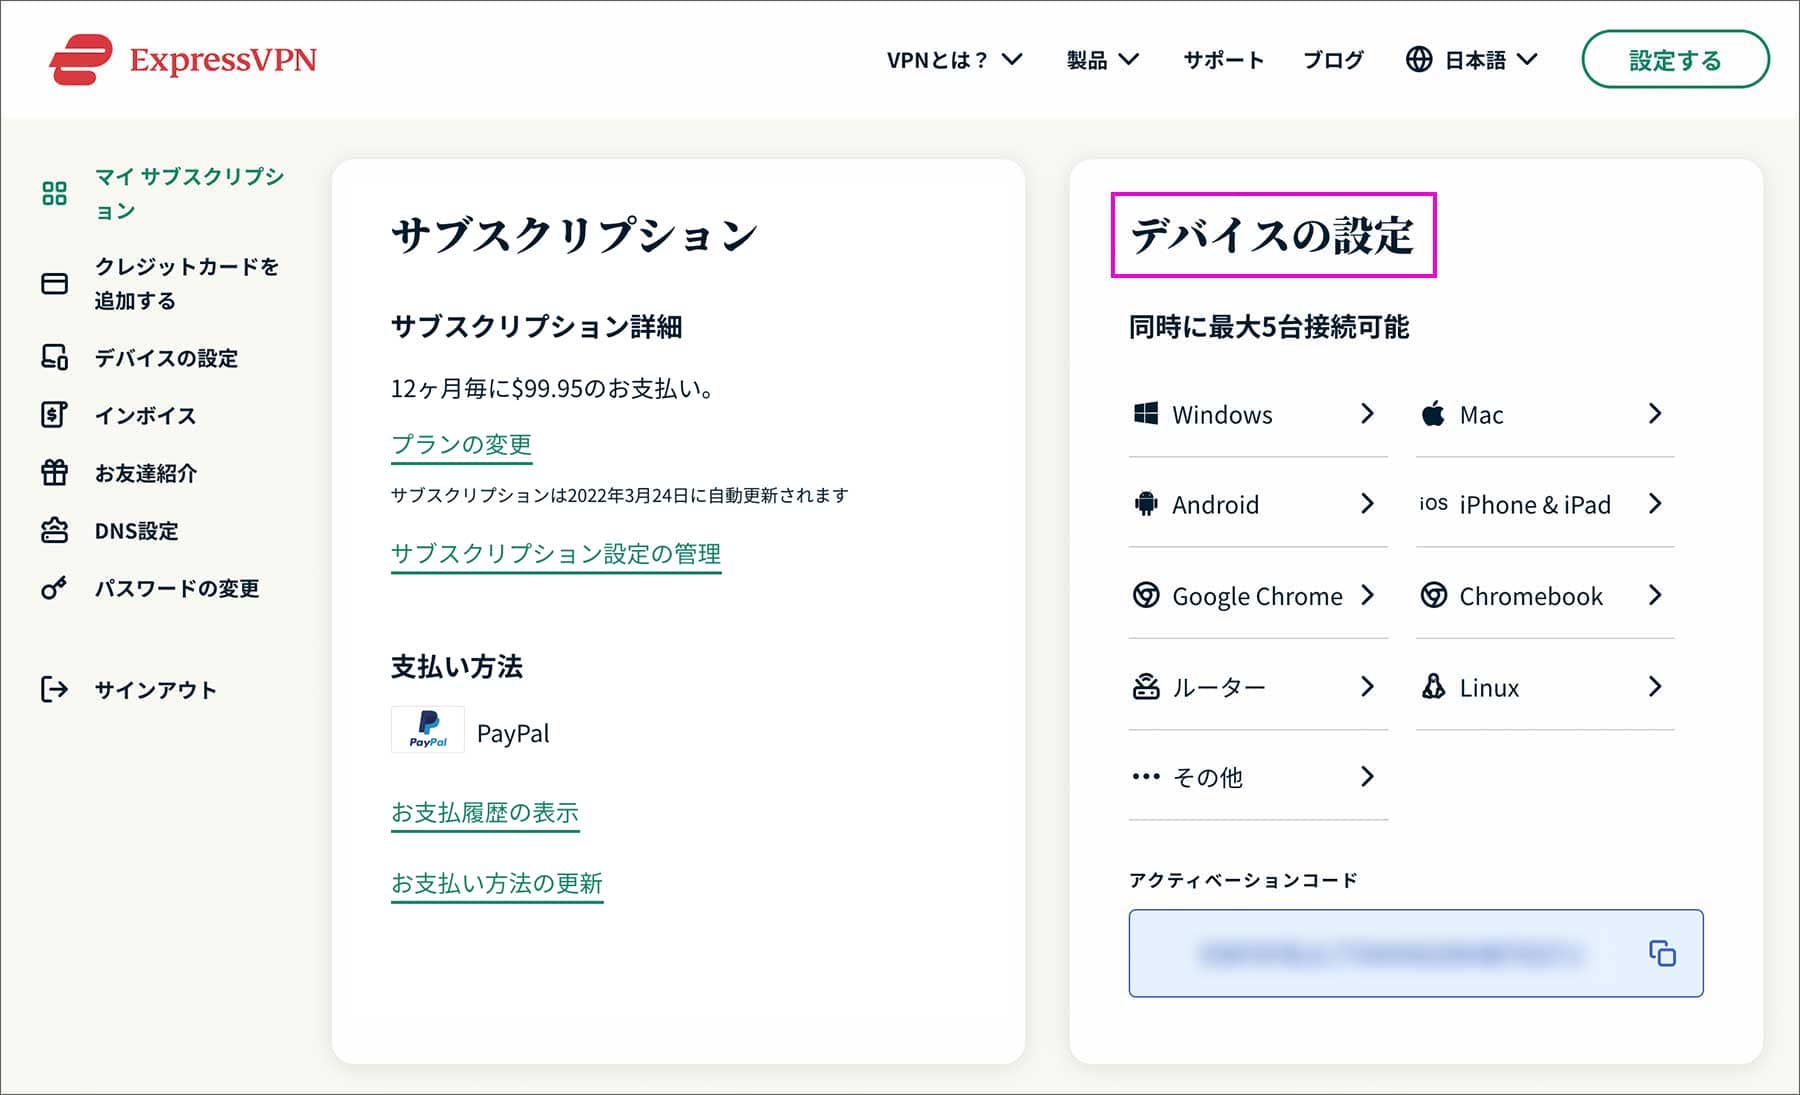This screenshot has height=1095, width=1800.
Task: Click the three-dots その他 icon
Action: coord(1146,776)
